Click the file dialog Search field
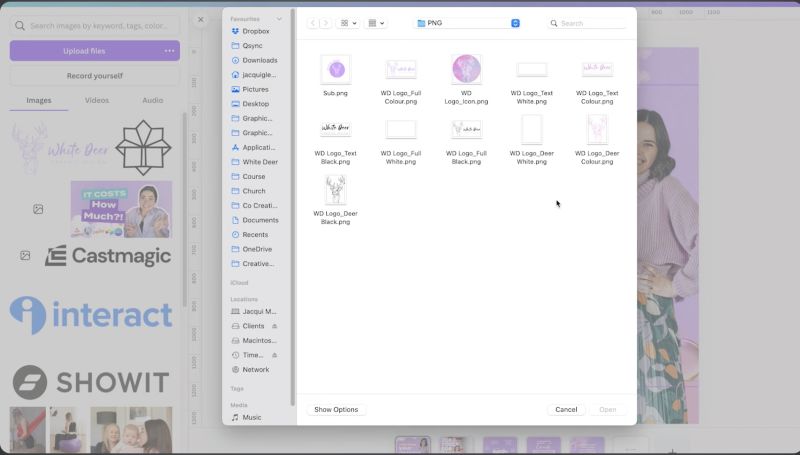 (x=587, y=23)
